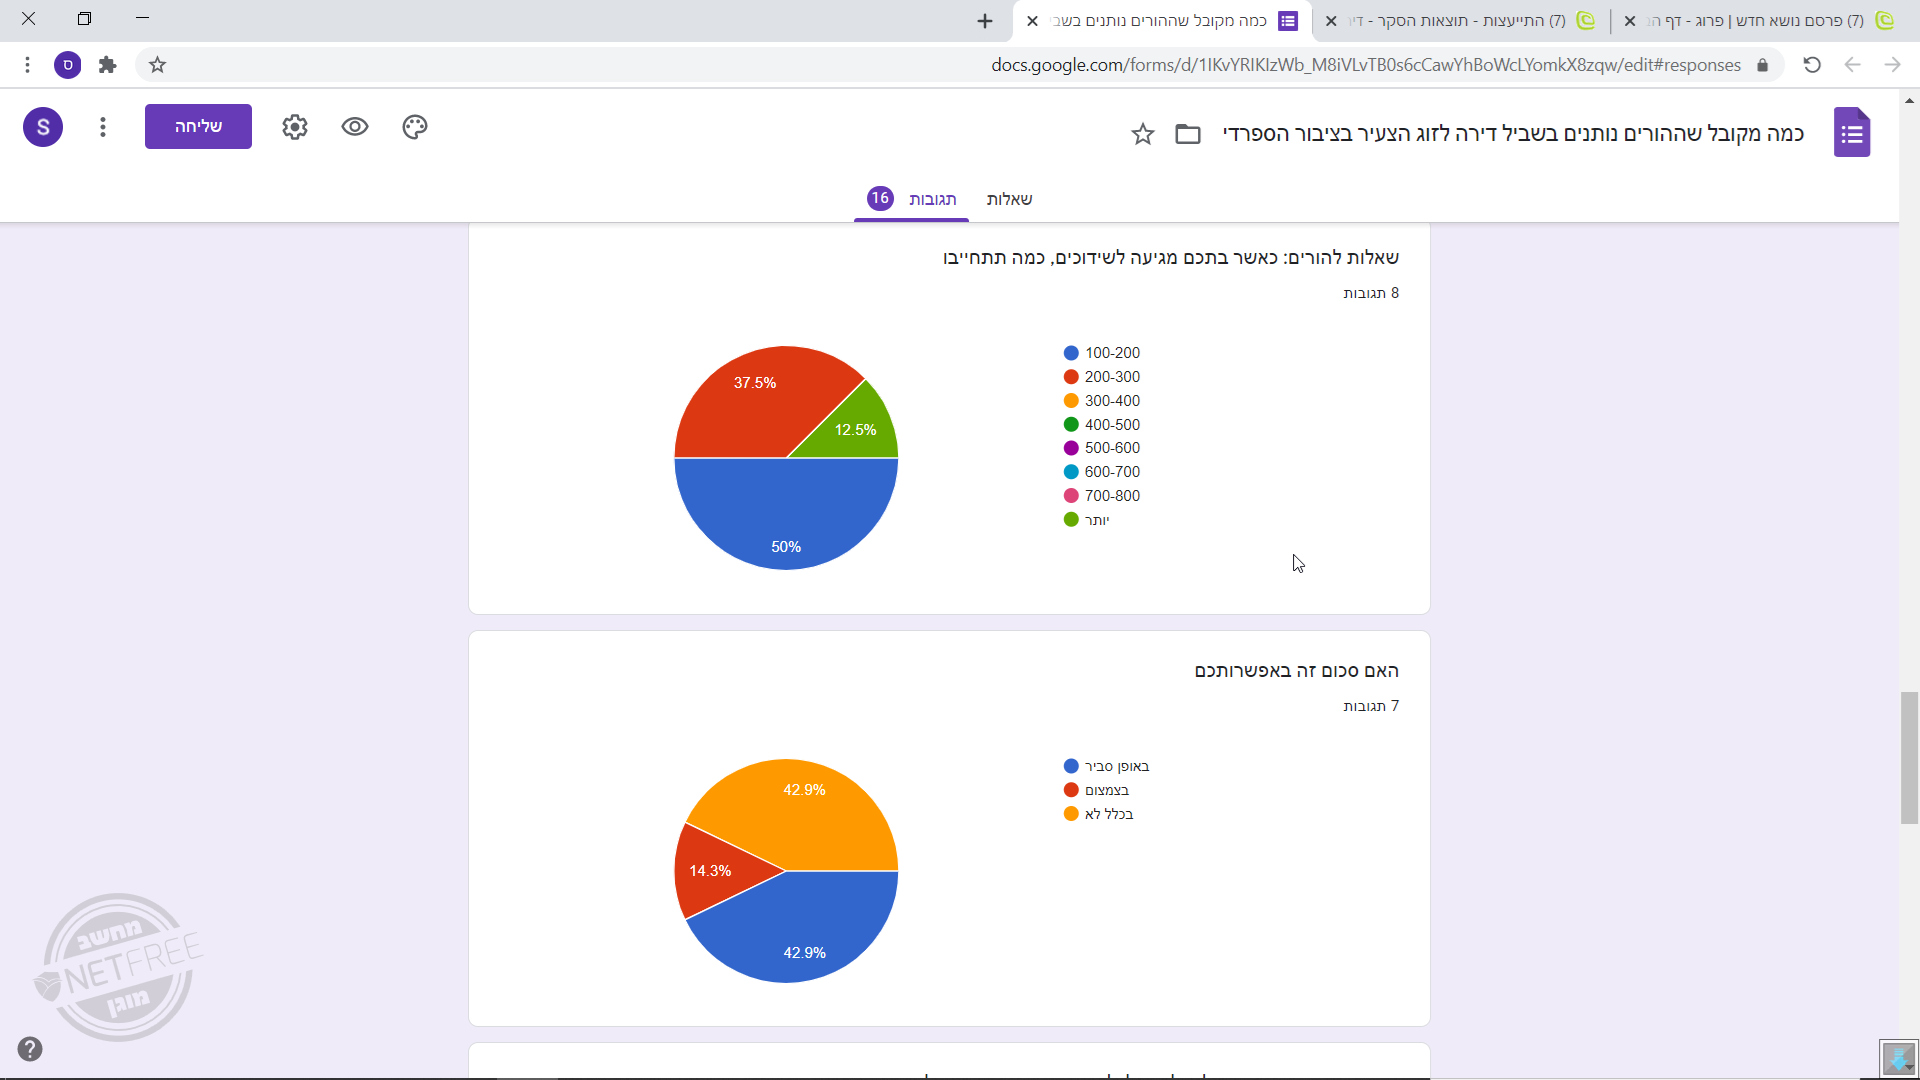
Task: Open the customize theme palette icon
Action: [415, 127]
